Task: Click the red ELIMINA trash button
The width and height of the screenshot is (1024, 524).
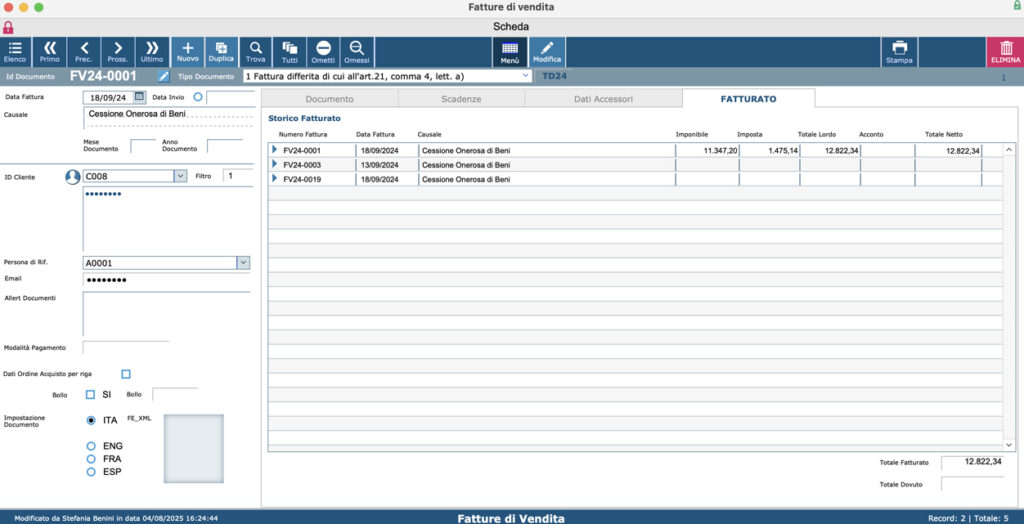Action: point(1006,52)
